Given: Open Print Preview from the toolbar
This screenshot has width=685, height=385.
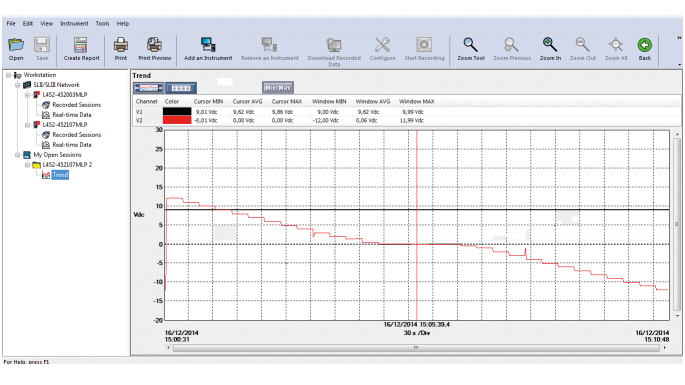Looking at the screenshot, I should 154,45.
